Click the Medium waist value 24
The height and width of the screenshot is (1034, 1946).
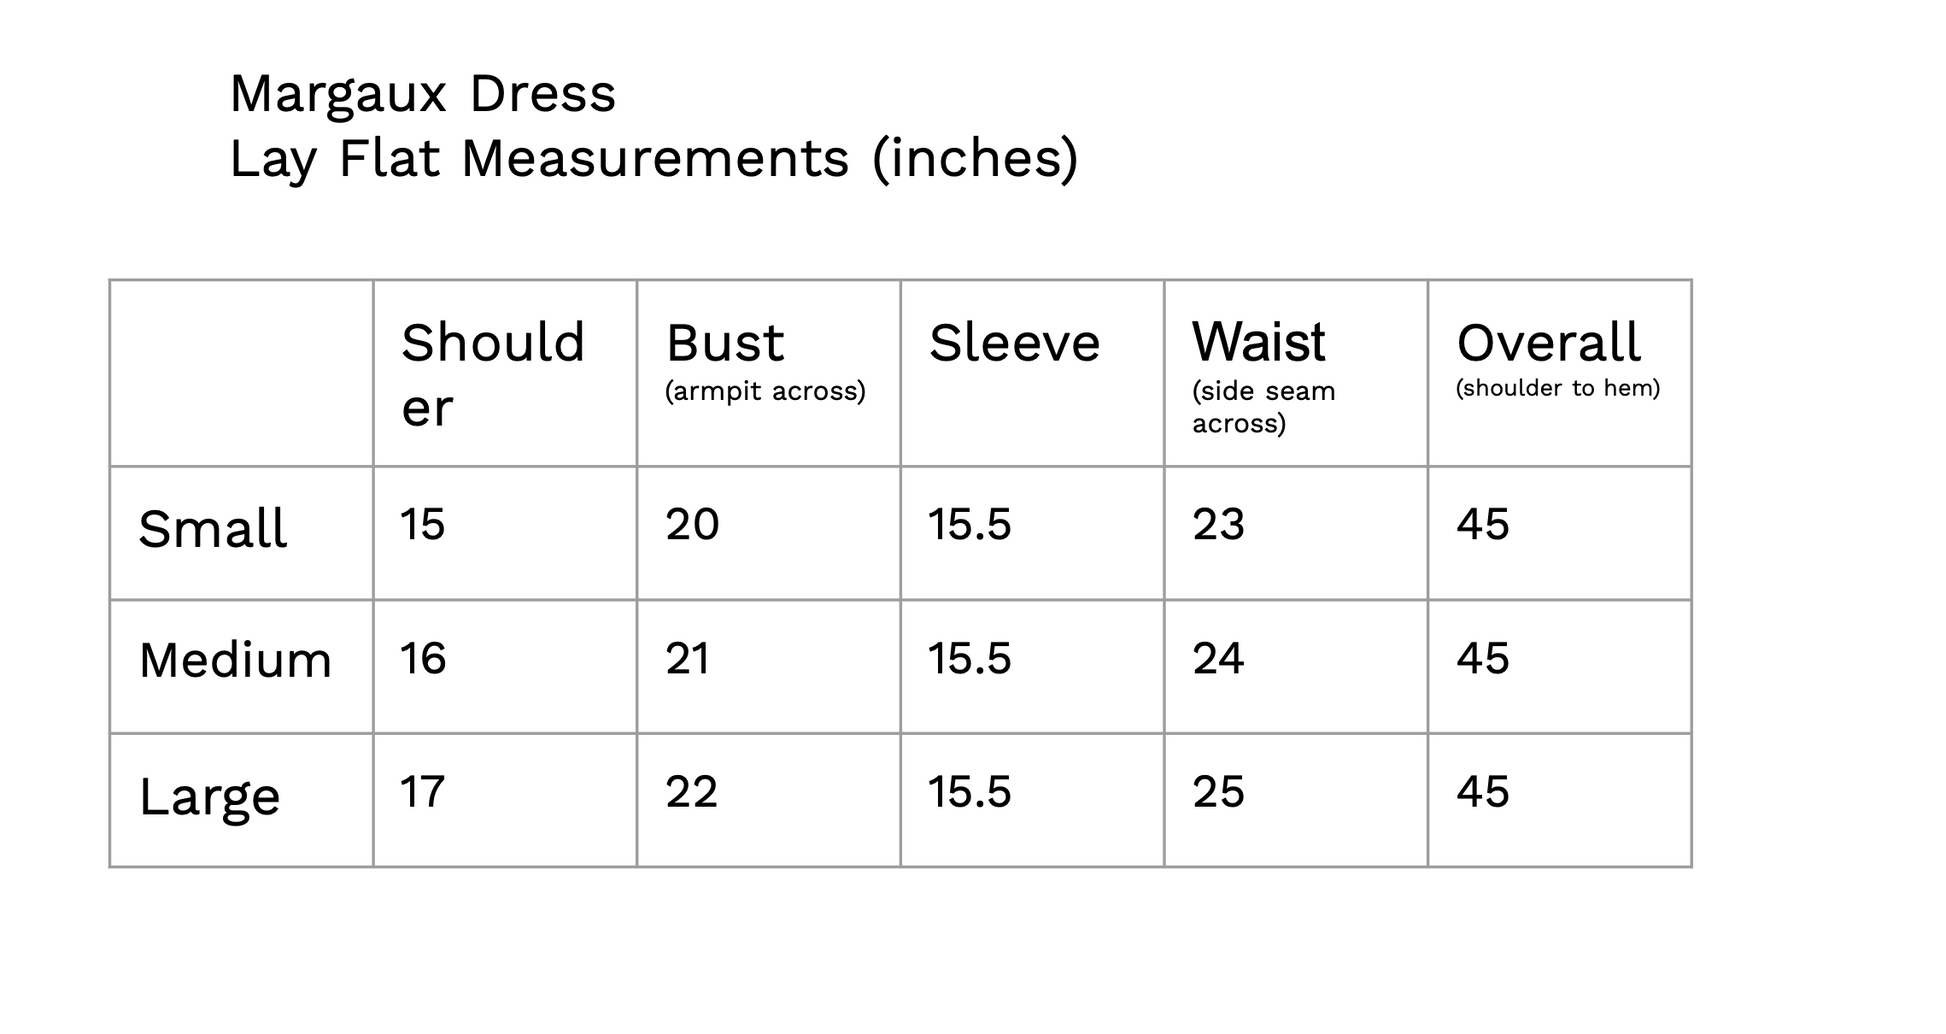1218,659
